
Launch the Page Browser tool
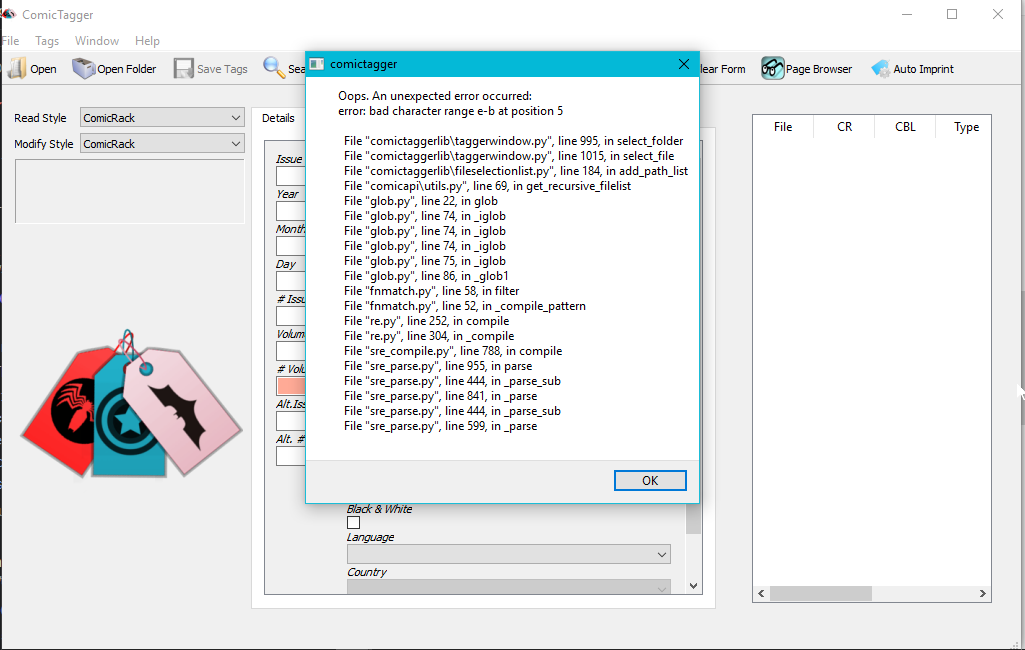tap(773, 68)
